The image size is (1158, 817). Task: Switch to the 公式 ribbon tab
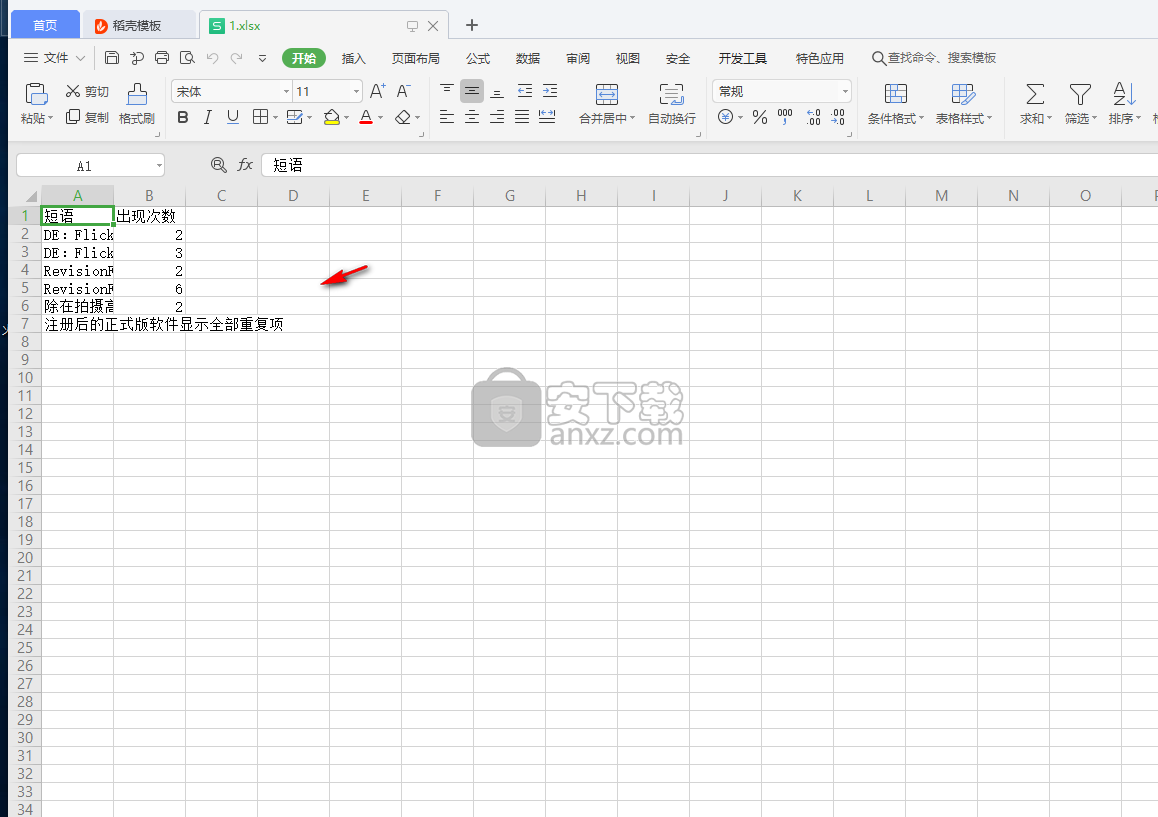(478, 58)
